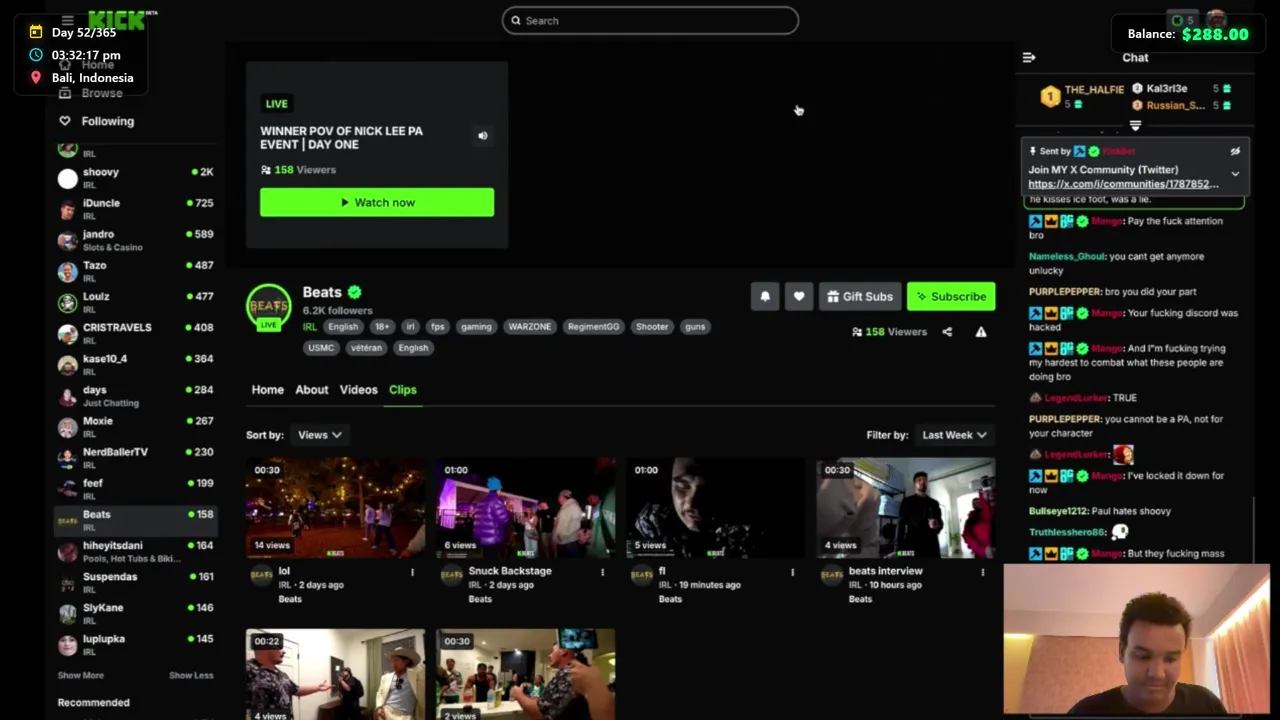Open the Beats channel avatar

click(268, 307)
